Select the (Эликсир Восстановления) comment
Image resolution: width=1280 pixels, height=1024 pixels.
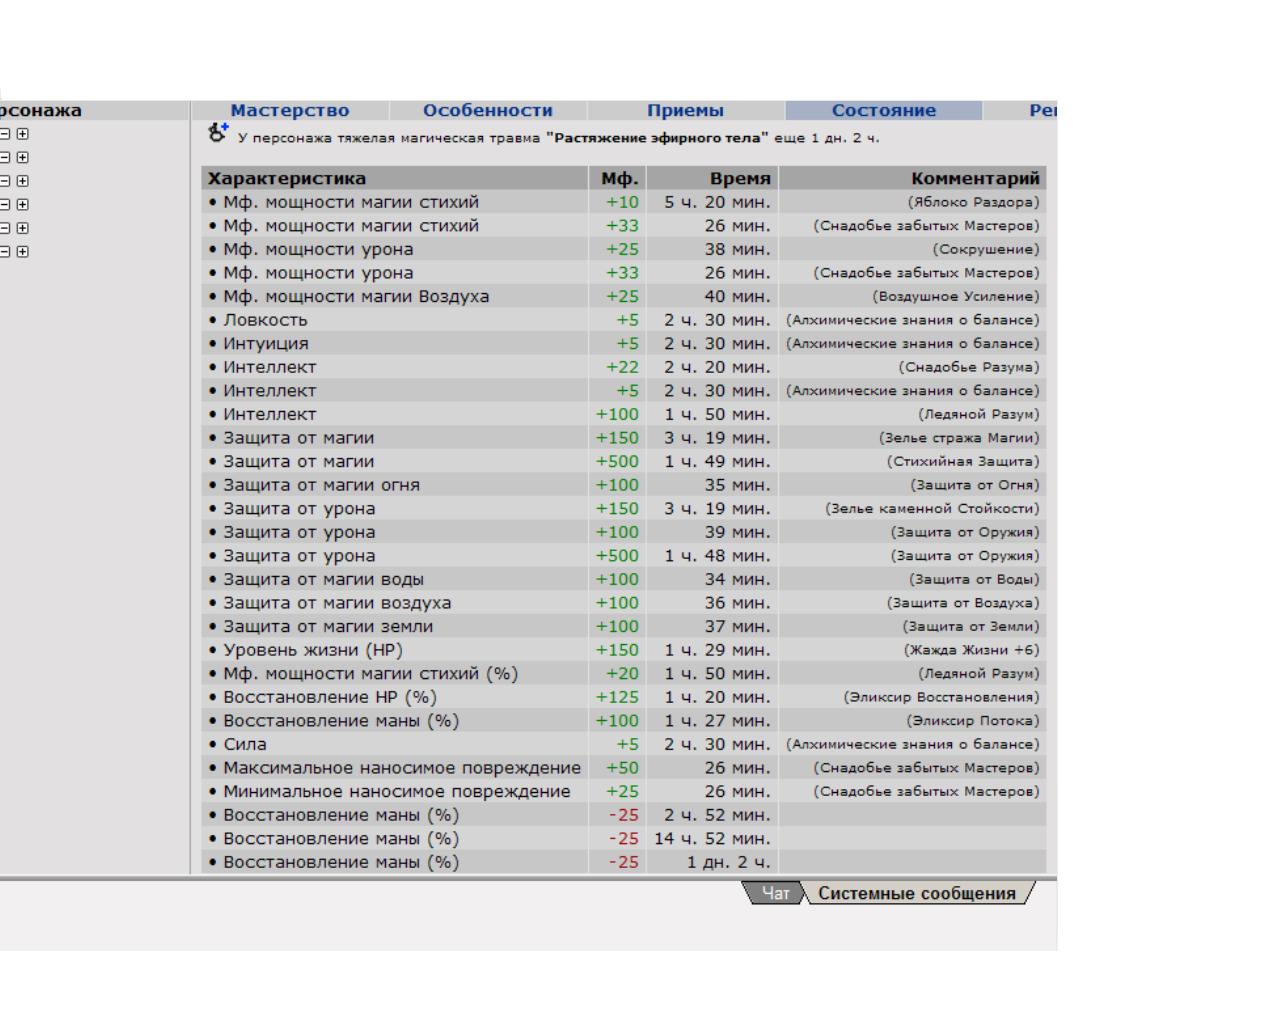pyautogui.click(x=942, y=697)
